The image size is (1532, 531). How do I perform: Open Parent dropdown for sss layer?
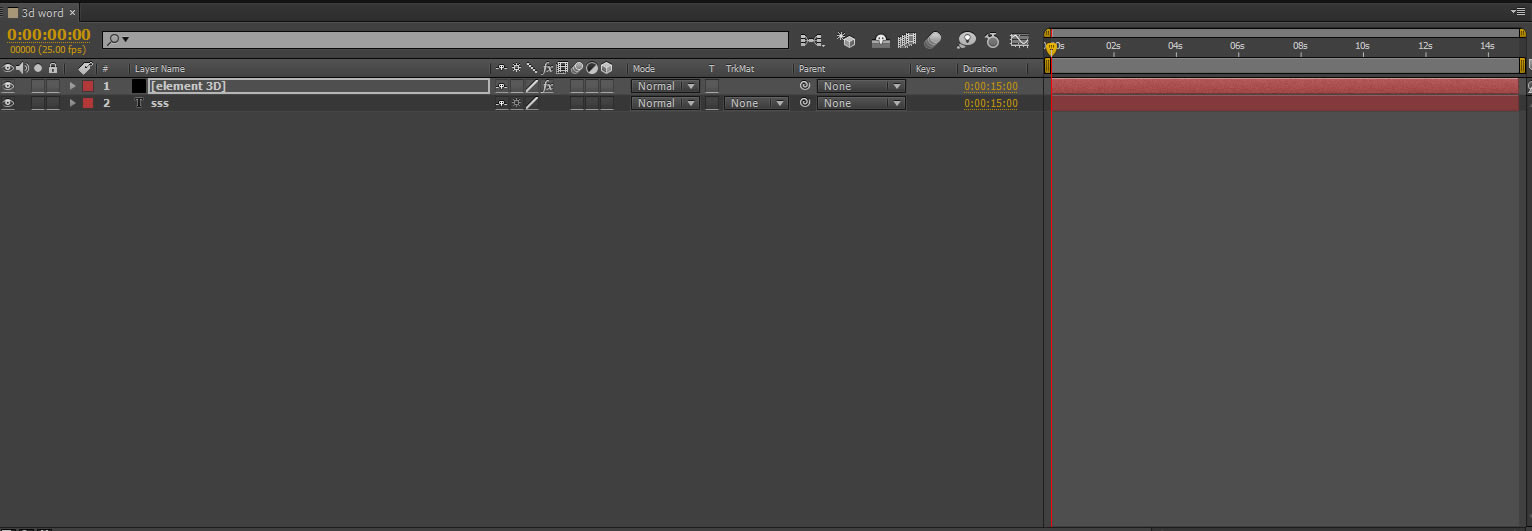coord(861,103)
